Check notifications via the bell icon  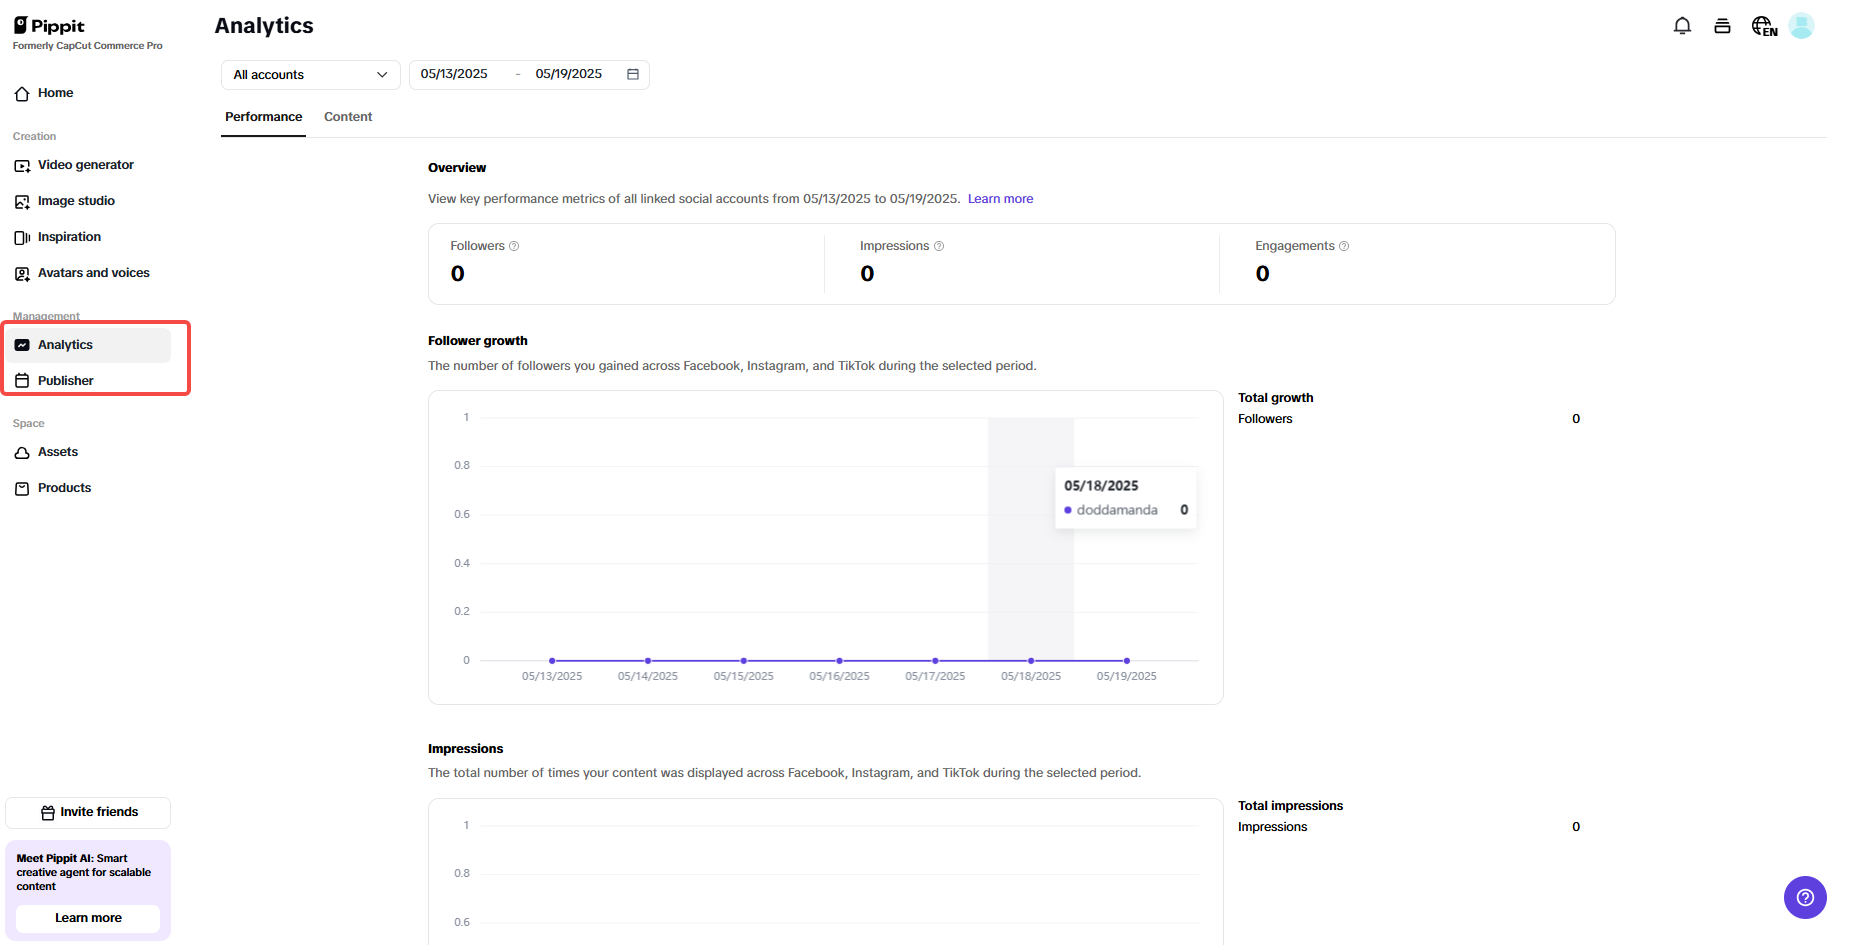(1682, 25)
